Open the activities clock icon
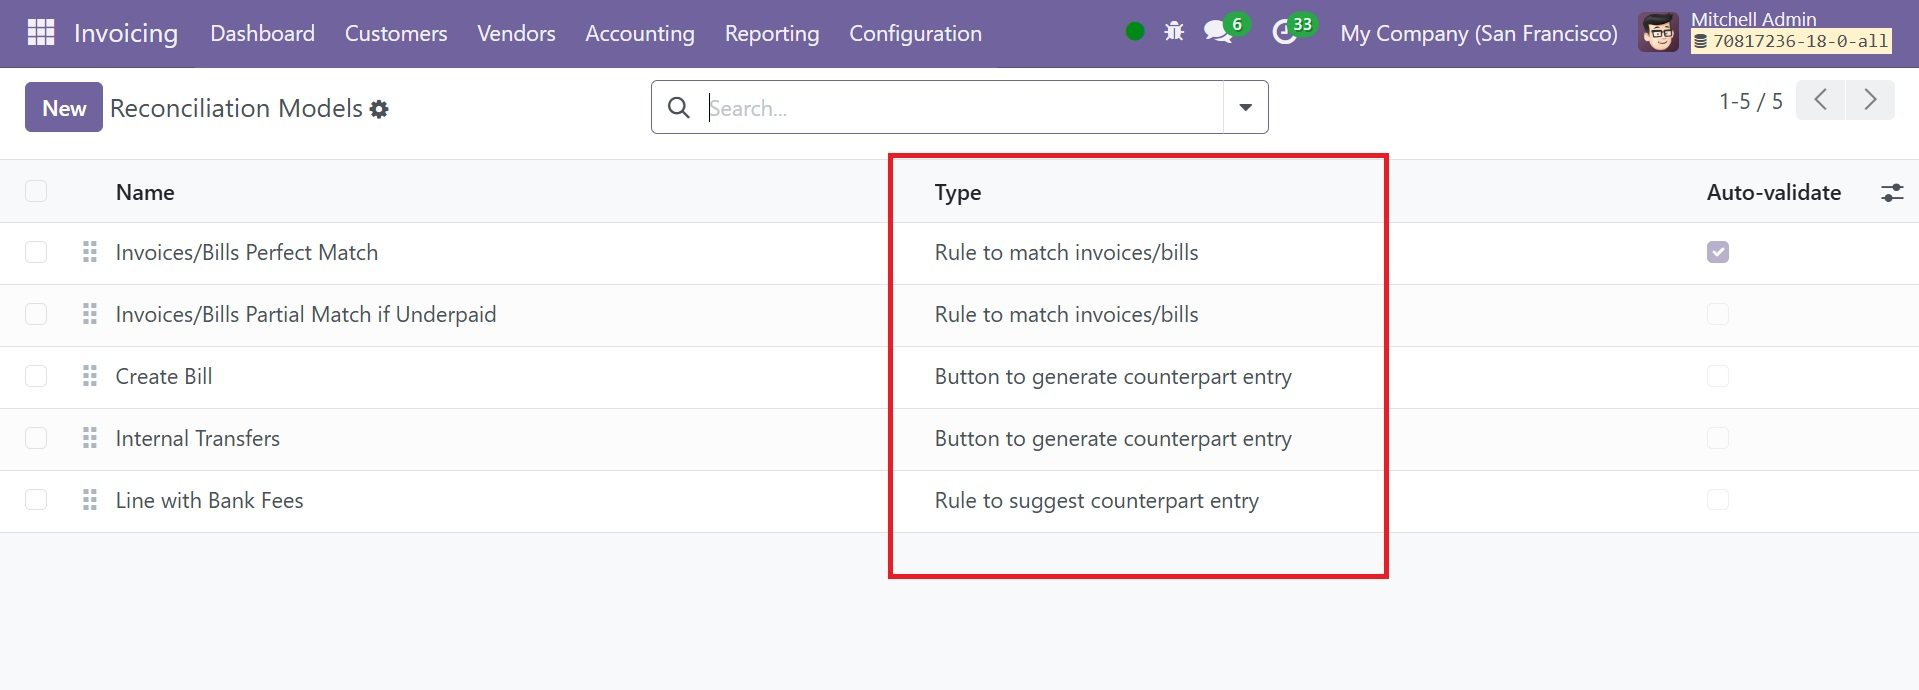Viewport: 1919px width, 690px height. click(x=1283, y=33)
